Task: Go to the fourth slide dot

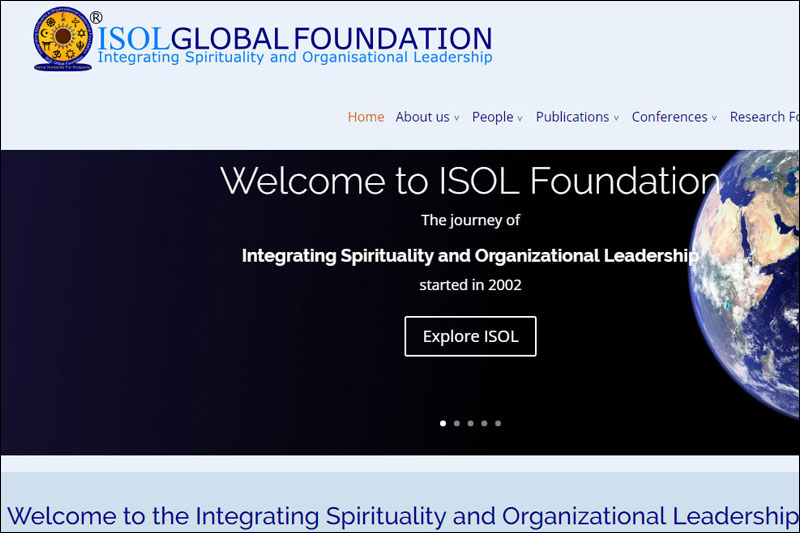Action: [x=484, y=423]
